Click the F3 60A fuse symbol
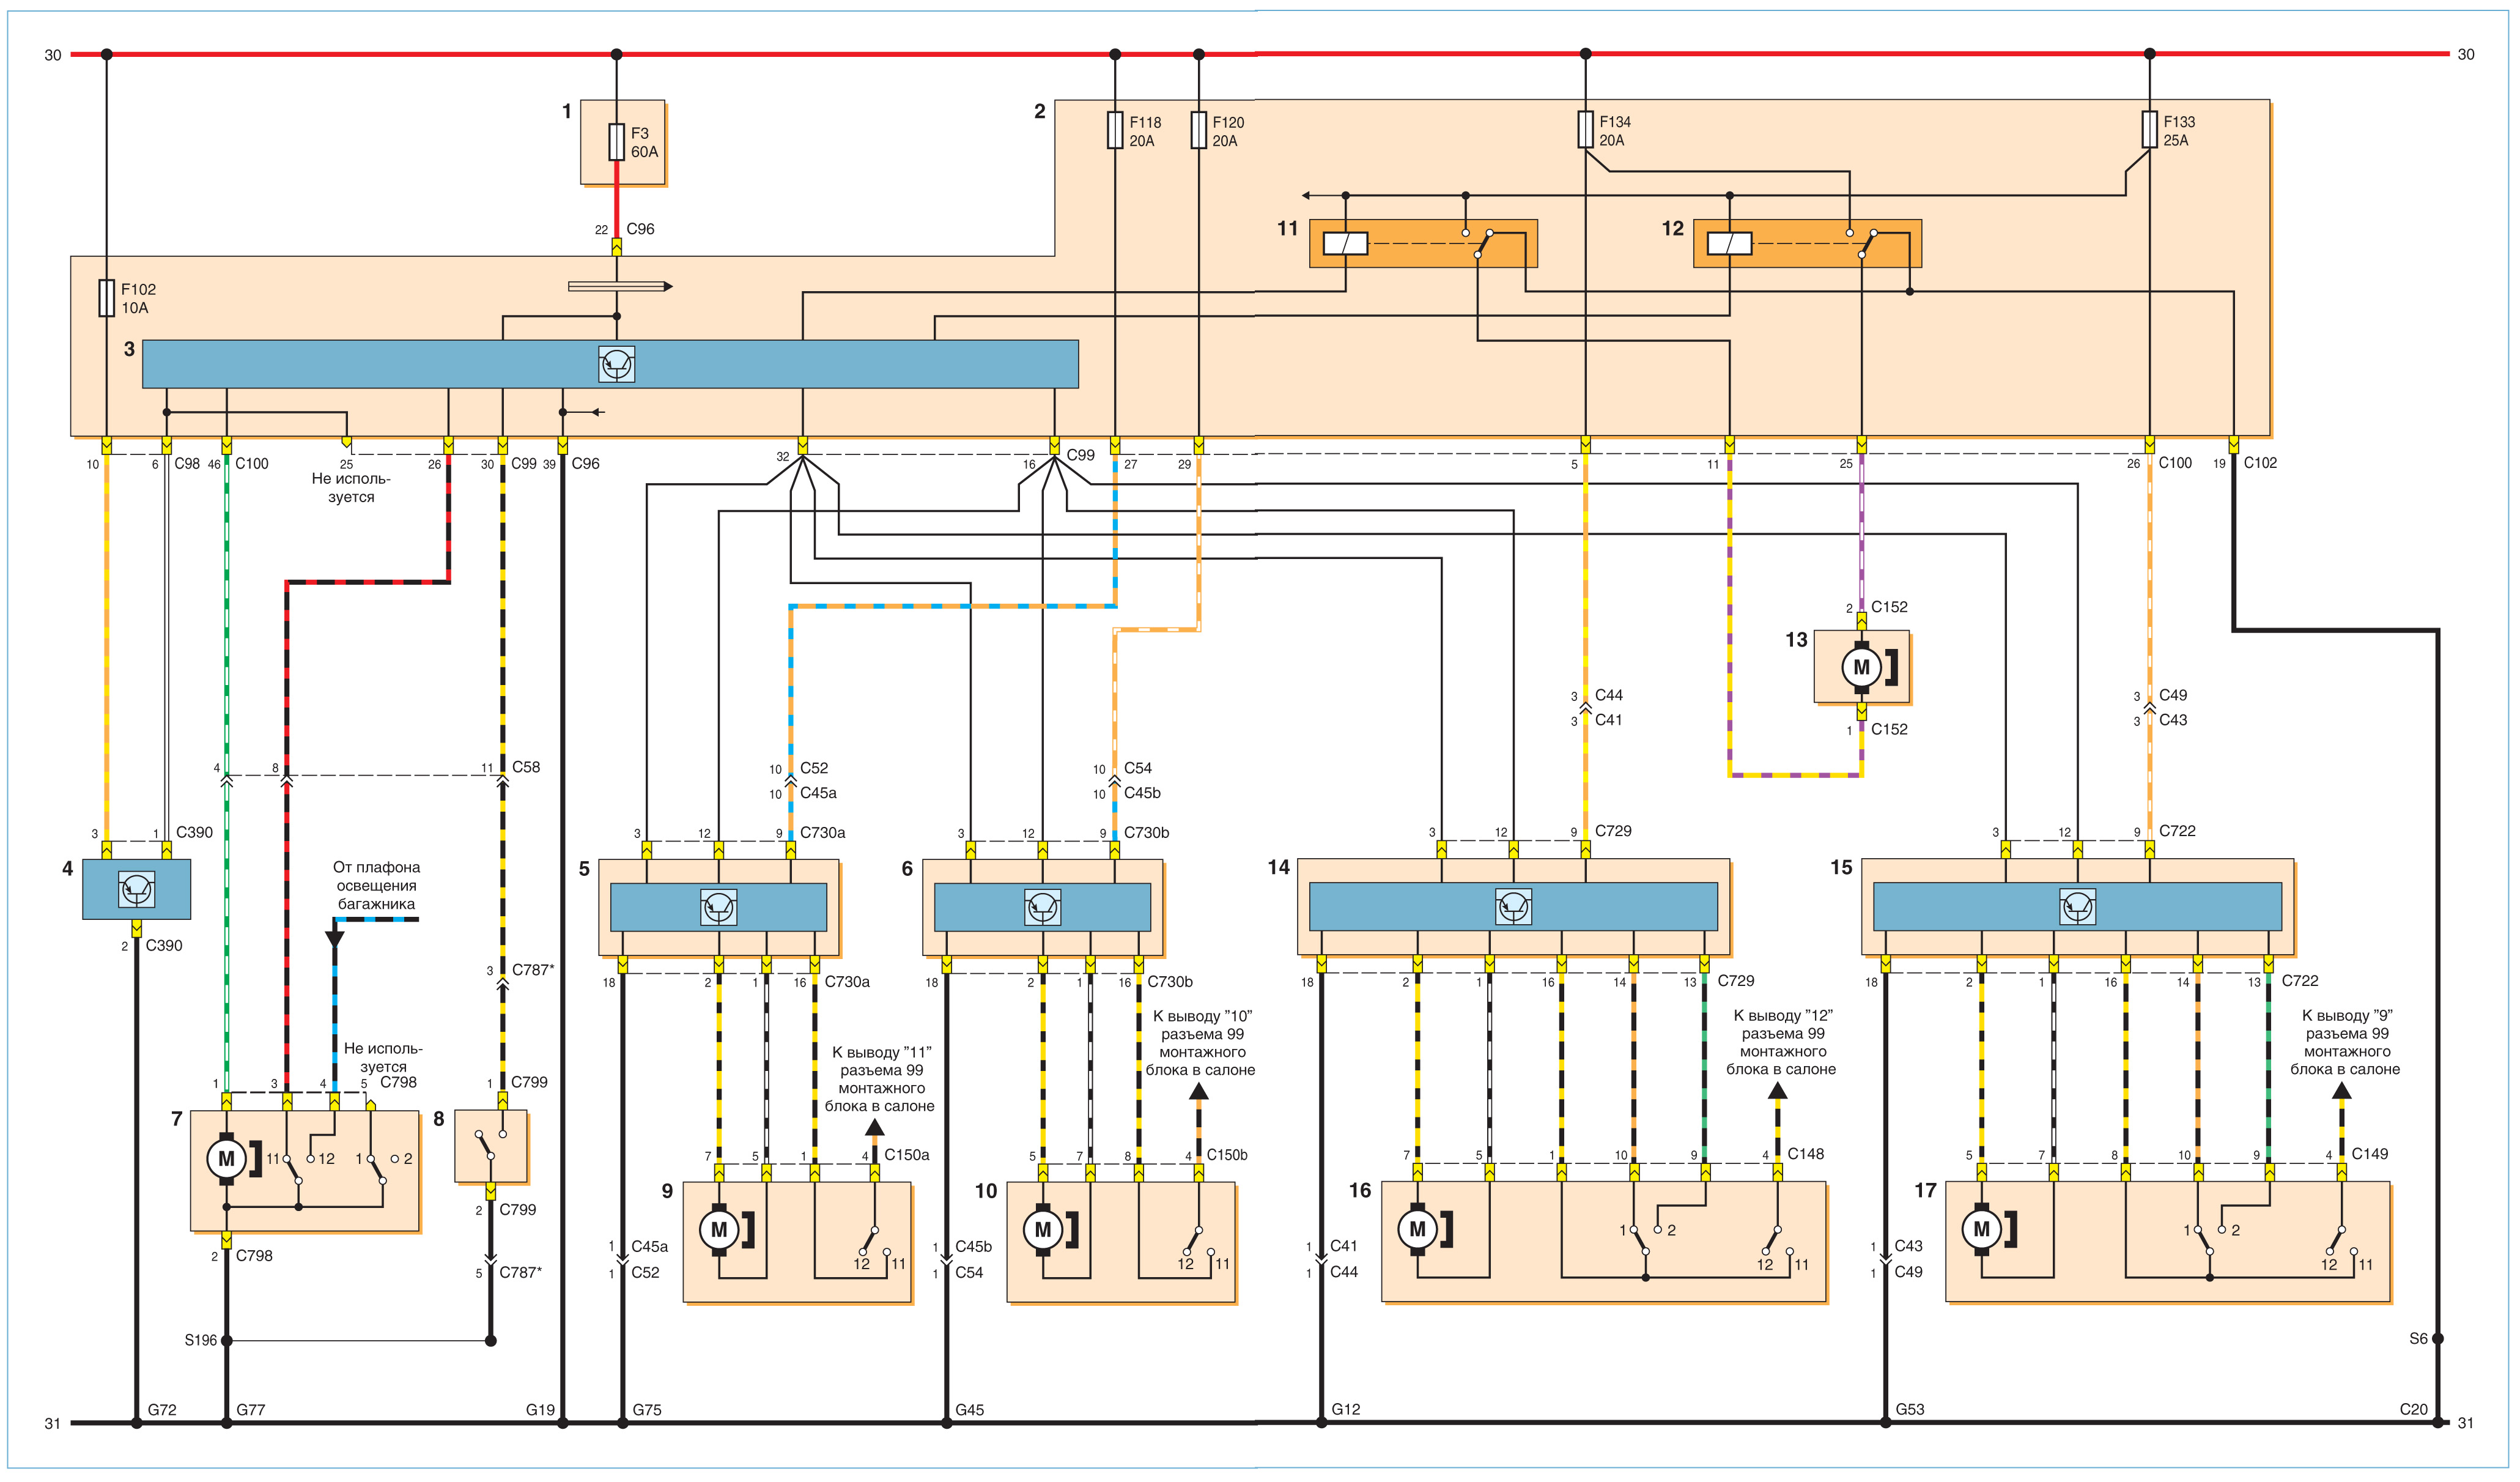 pos(616,142)
